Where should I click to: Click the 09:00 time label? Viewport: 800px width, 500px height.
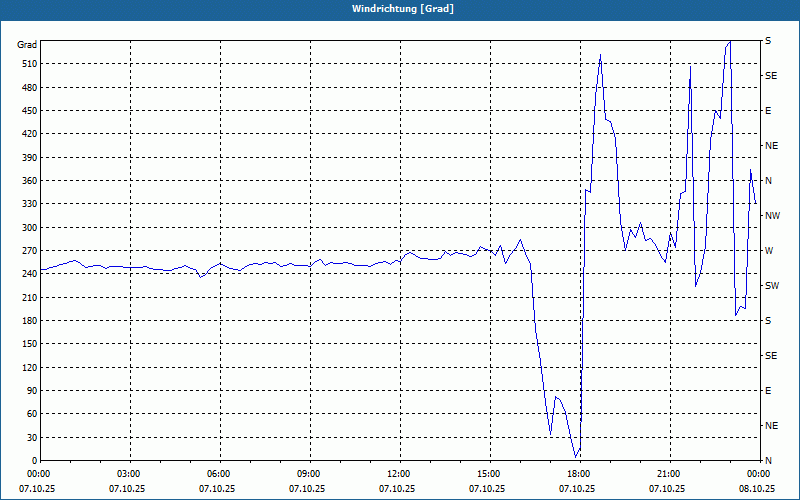tap(310, 473)
